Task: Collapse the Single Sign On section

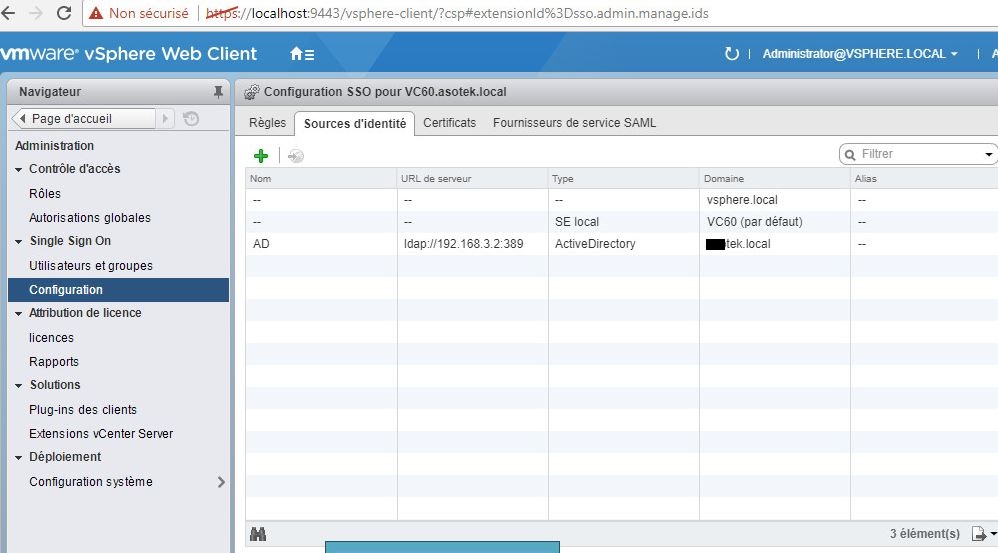Action: click(x=18, y=242)
